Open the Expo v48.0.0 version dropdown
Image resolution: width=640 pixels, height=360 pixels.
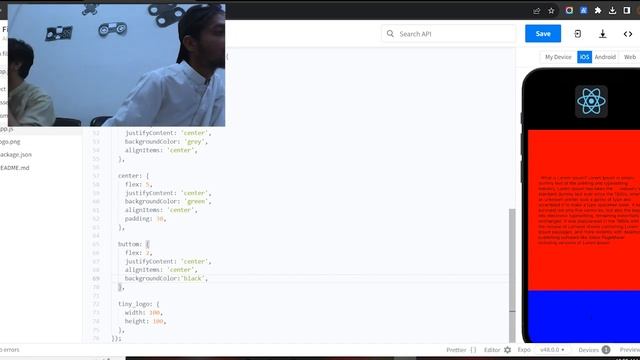click(x=552, y=350)
